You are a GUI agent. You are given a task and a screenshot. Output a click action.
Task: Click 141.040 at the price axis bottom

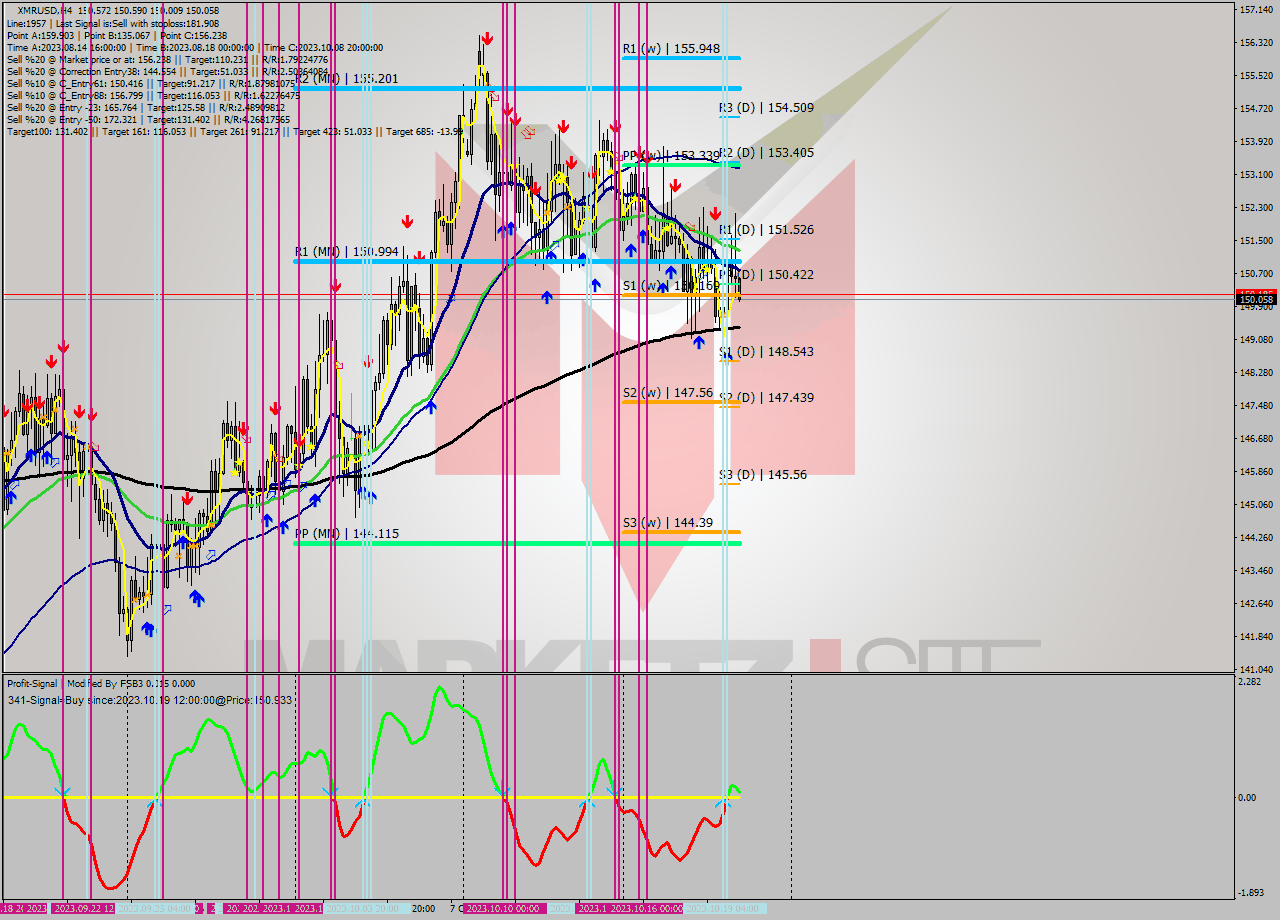1255,668
